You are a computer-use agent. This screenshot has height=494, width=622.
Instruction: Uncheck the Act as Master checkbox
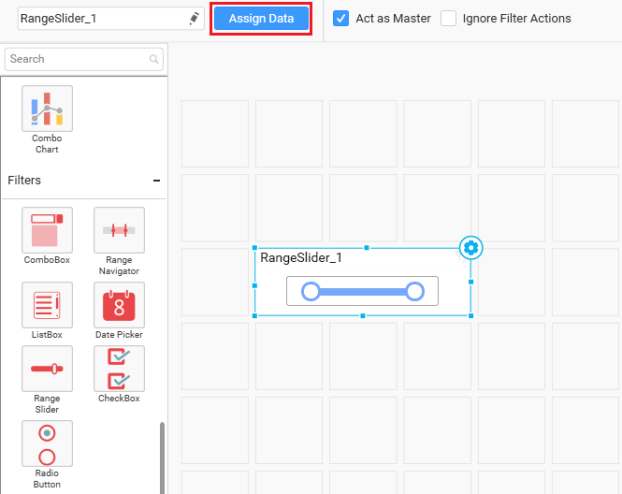[341, 18]
